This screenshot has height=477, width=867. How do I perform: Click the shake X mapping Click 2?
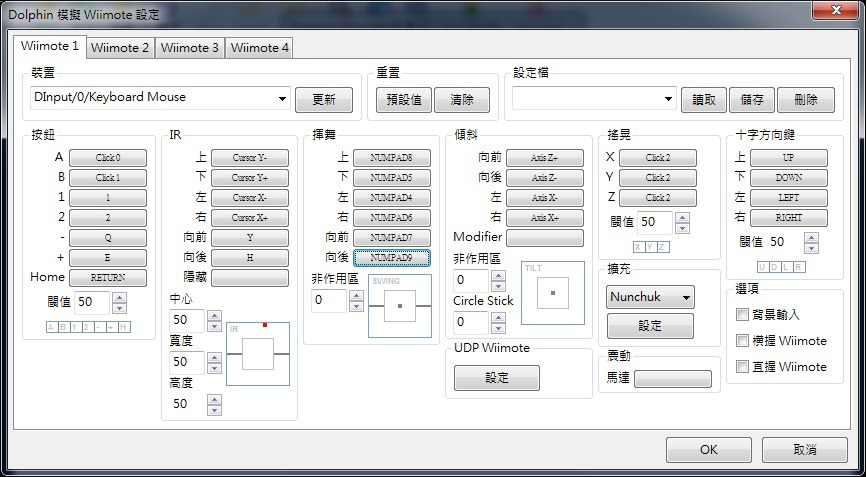point(657,158)
